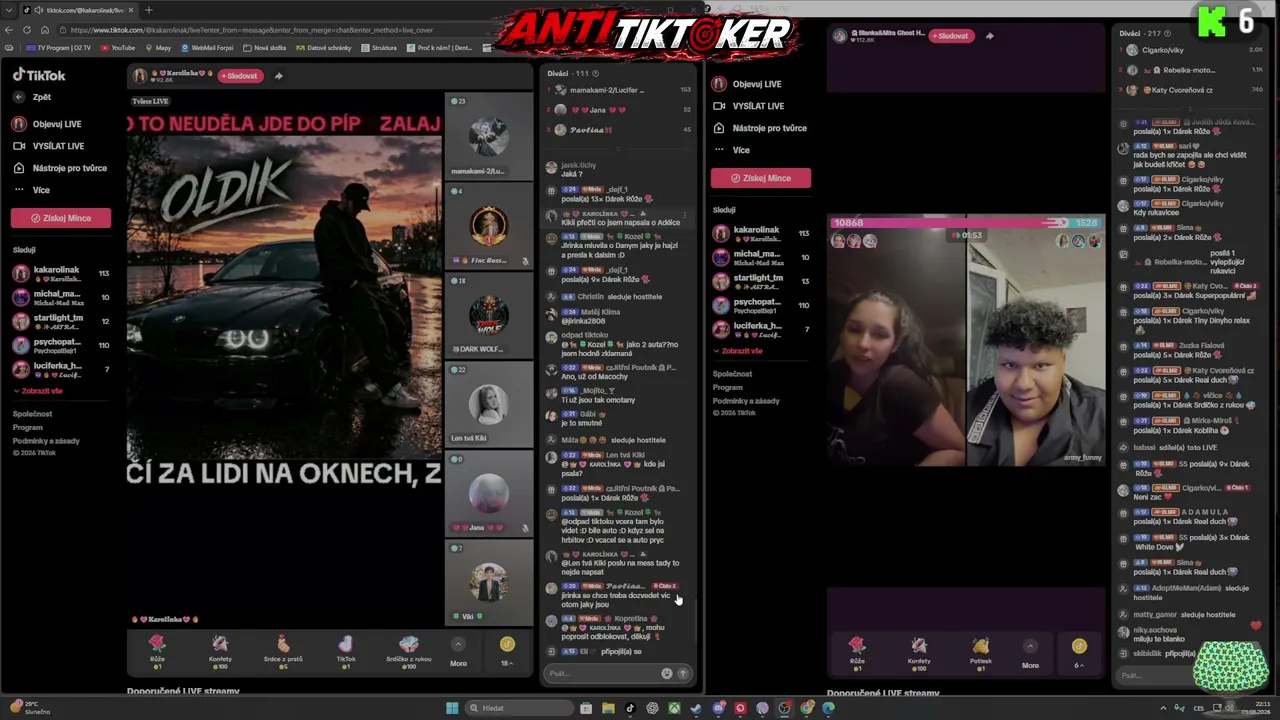Select VYSÍLAT LIVE in the right window sidebar

coord(748,106)
